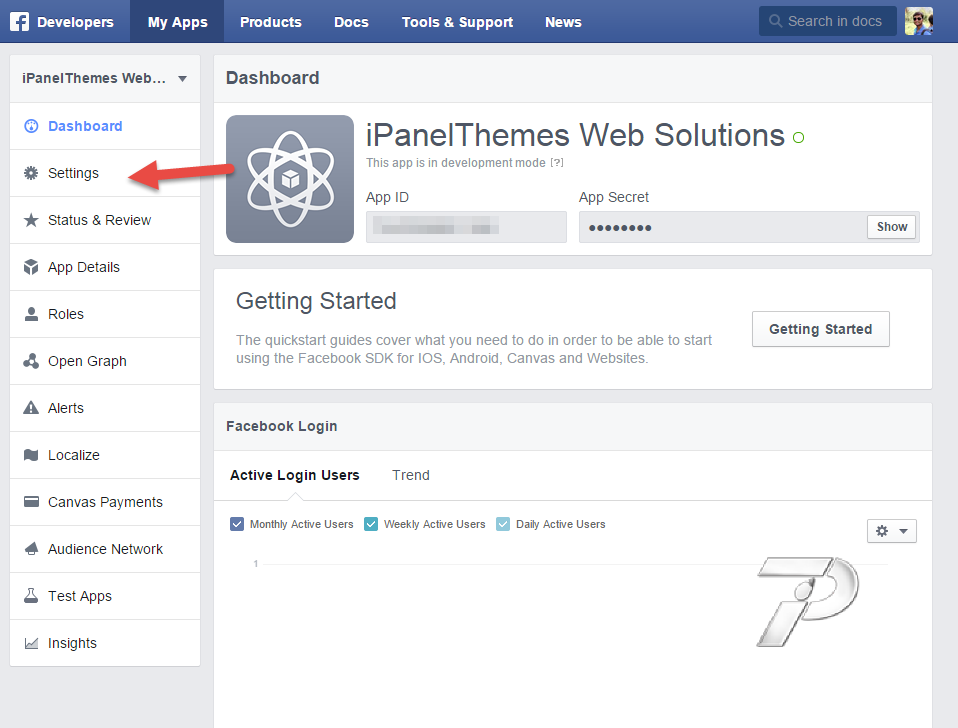958x728 pixels.
Task: Open the Open Graph icon in sidebar
Action: coord(30,361)
